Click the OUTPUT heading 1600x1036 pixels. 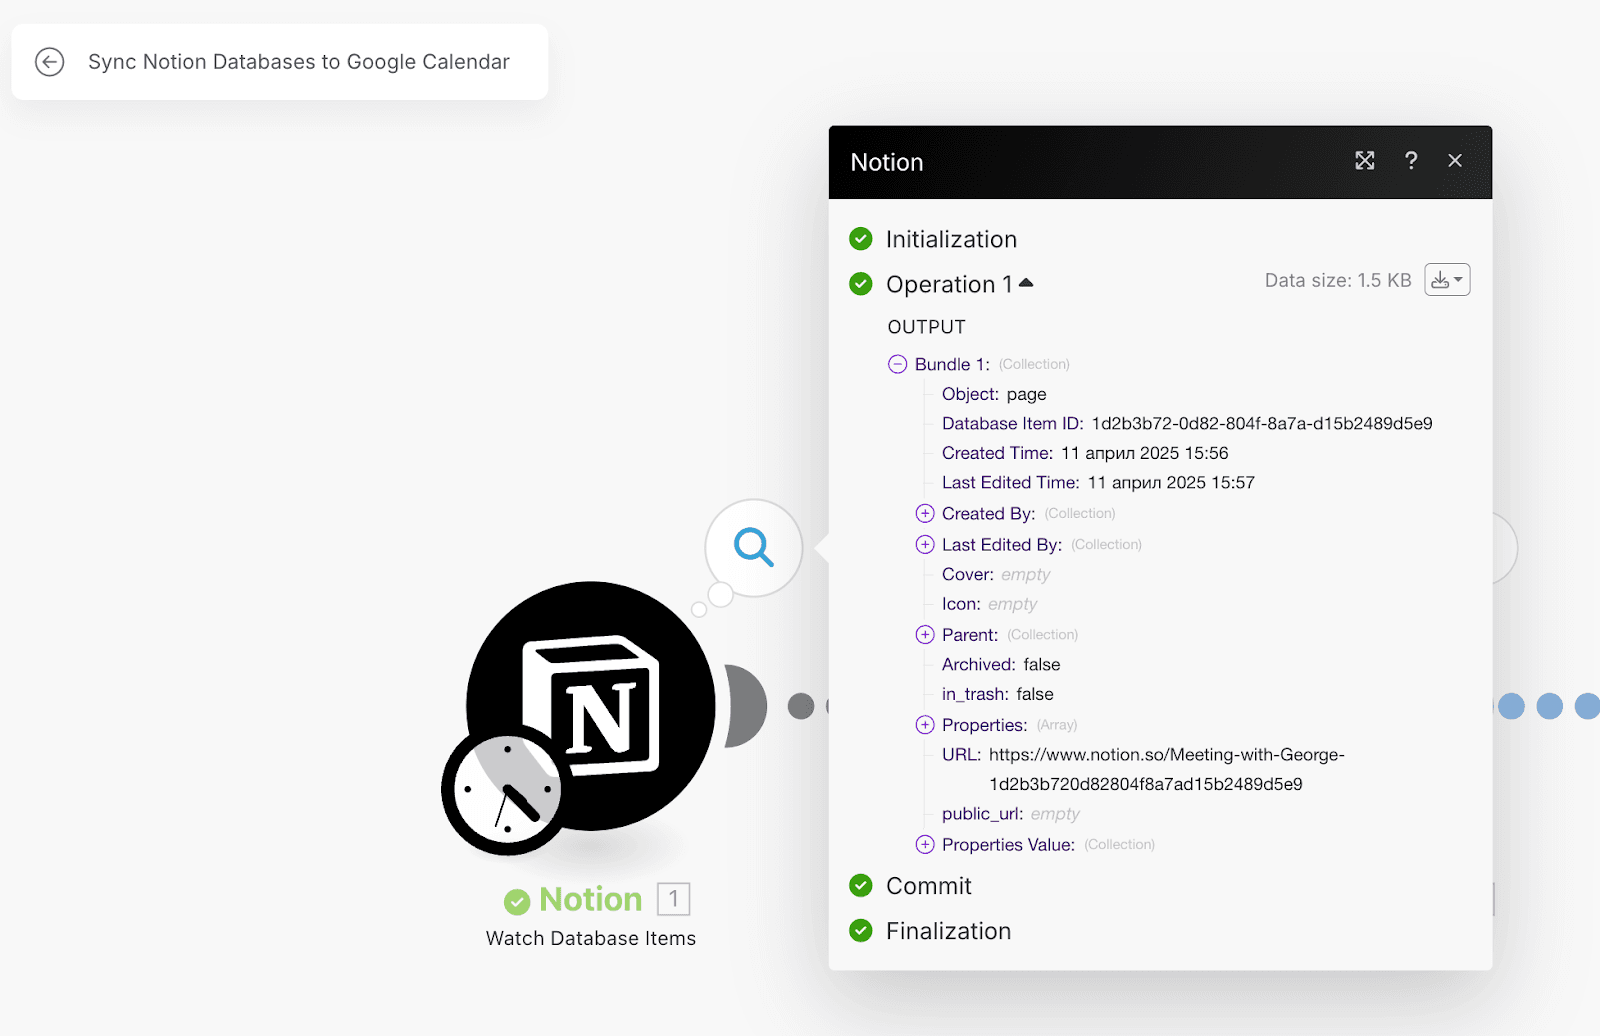tap(927, 327)
